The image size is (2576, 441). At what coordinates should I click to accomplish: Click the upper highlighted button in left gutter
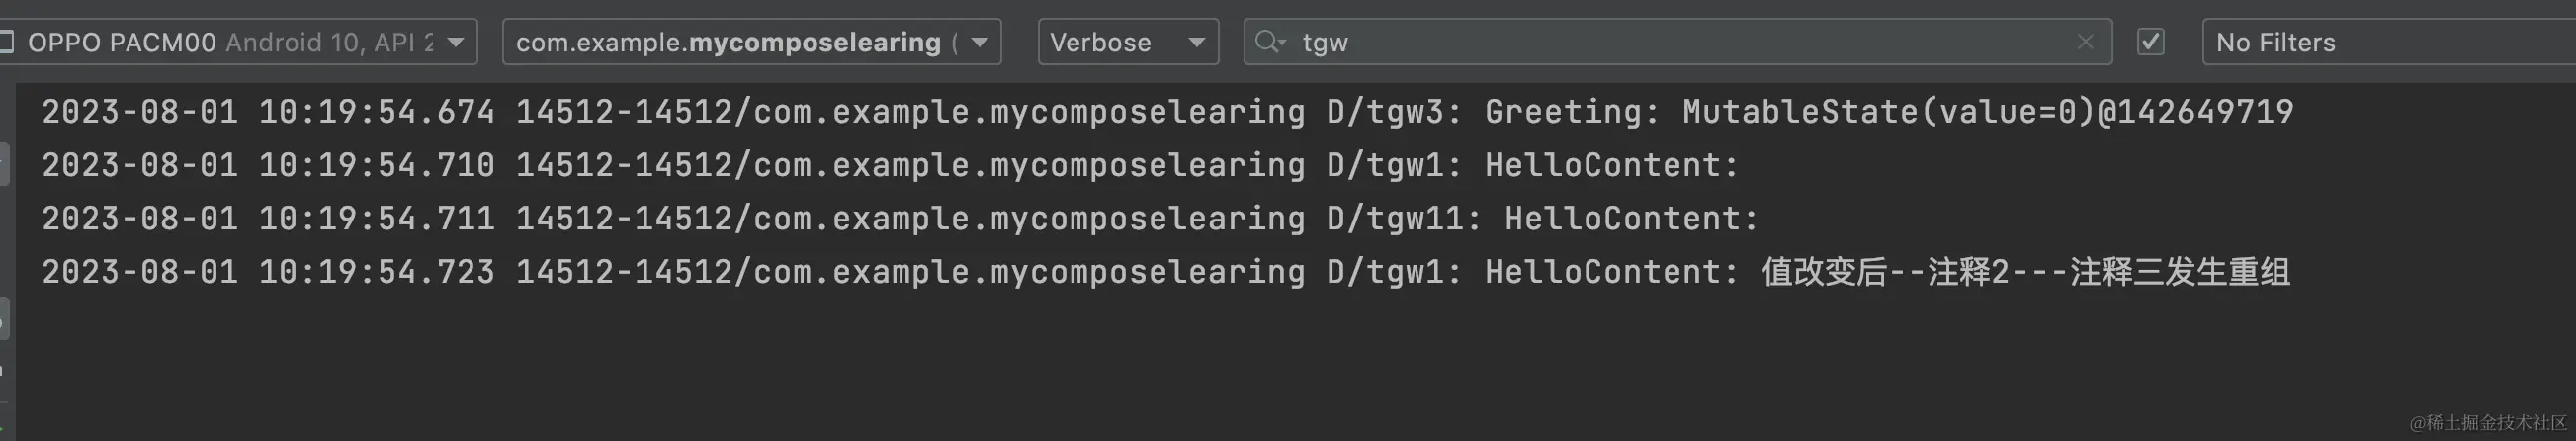click(4, 164)
